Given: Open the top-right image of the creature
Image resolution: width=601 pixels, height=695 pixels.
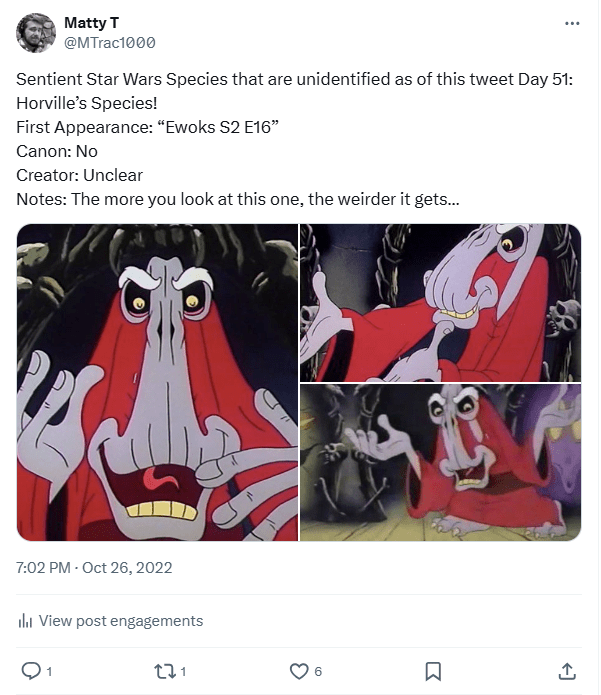Looking at the screenshot, I should click(x=440, y=303).
